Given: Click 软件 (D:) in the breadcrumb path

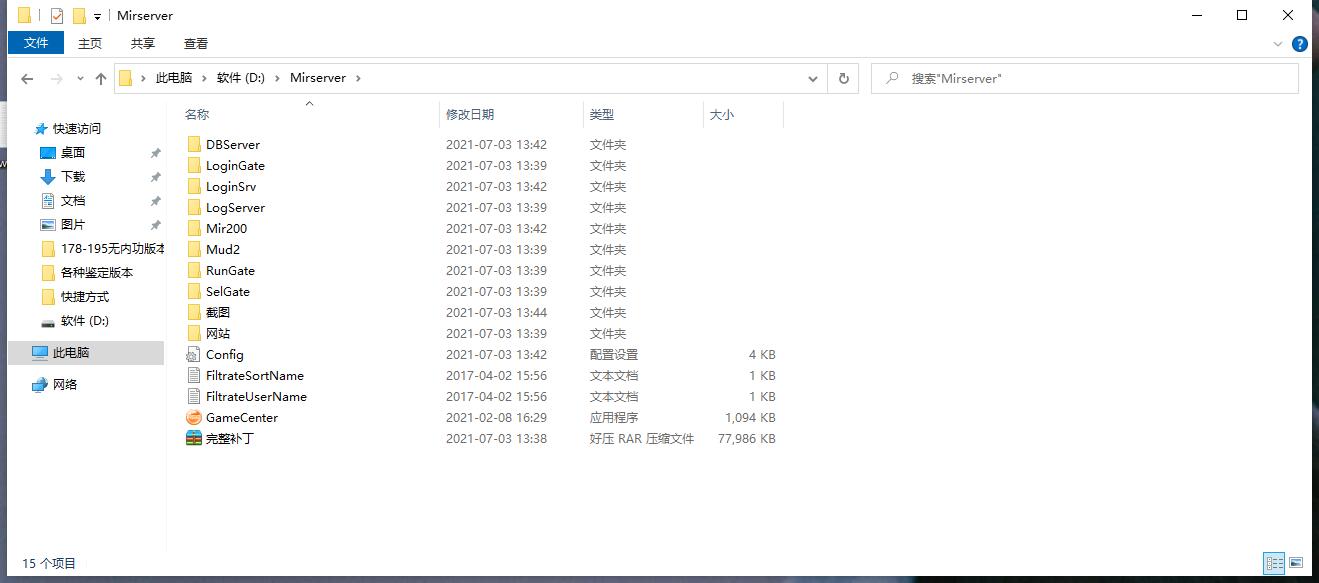Looking at the screenshot, I should pyautogui.click(x=241, y=78).
